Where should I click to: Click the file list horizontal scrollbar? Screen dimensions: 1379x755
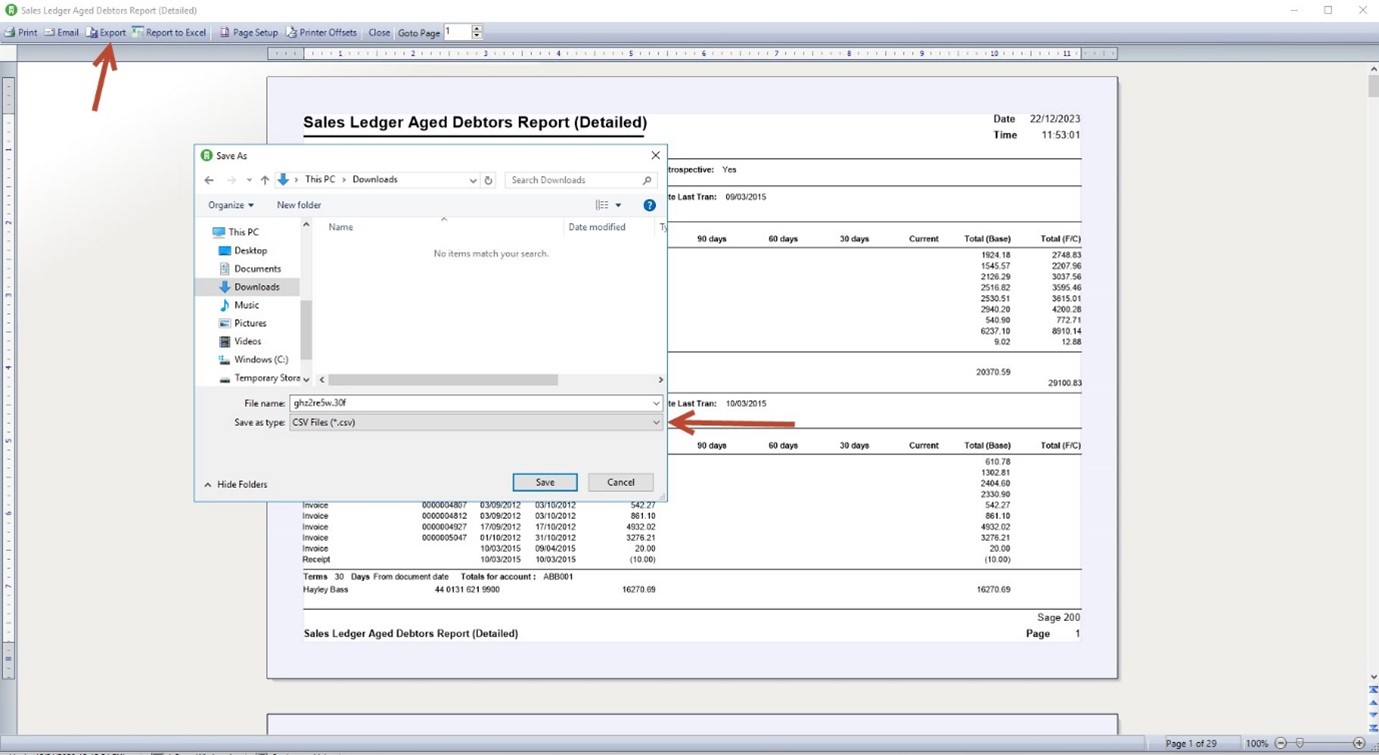pos(443,380)
